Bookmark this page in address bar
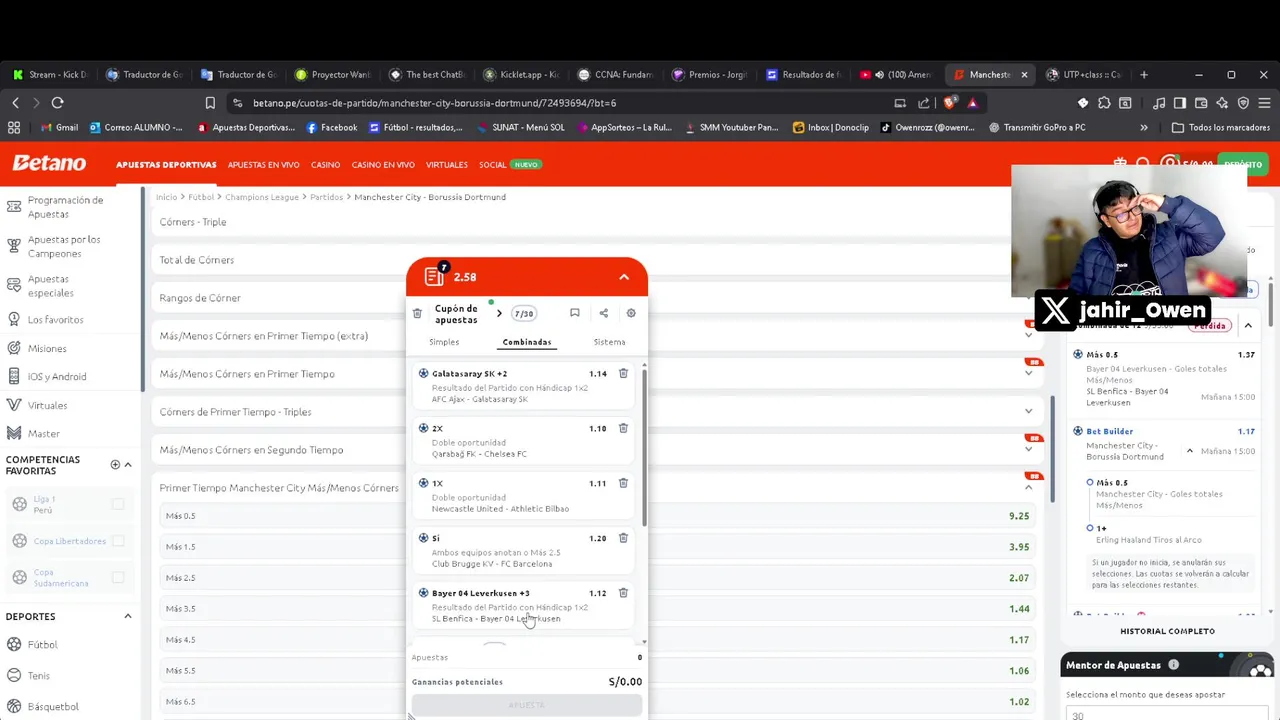 pos(210,103)
